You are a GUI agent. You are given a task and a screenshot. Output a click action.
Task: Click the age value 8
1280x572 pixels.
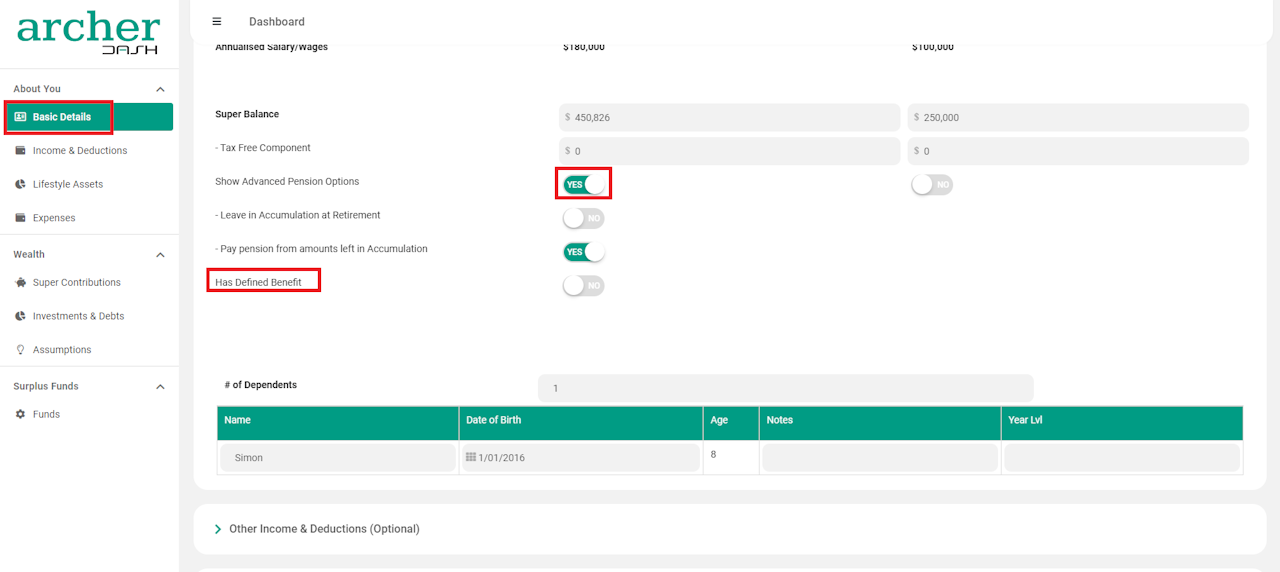tap(714, 454)
